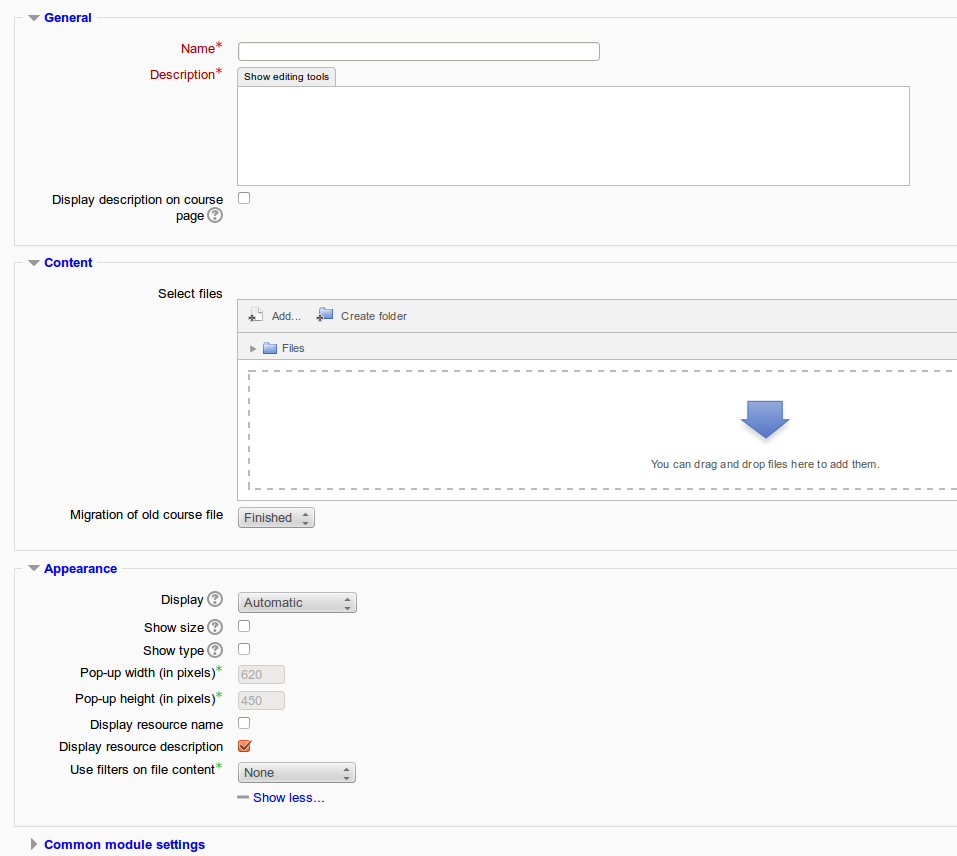The height and width of the screenshot is (856, 957).
Task: Click the minus icon beside Show less
Action: (243, 797)
